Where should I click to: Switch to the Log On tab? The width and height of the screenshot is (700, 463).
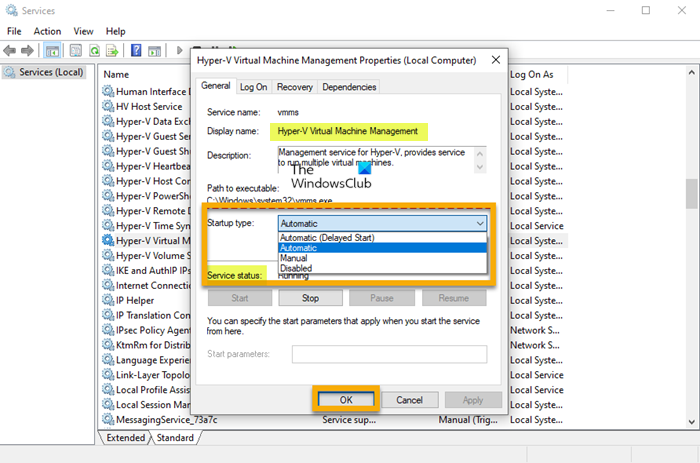point(254,87)
